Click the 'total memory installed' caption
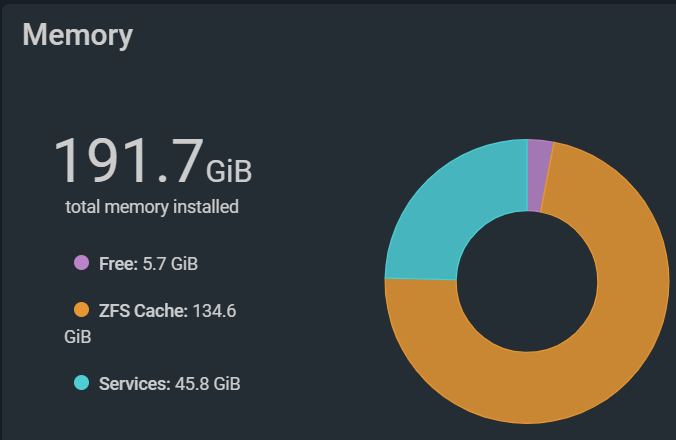Viewport: 676px width, 440px height. [152, 207]
